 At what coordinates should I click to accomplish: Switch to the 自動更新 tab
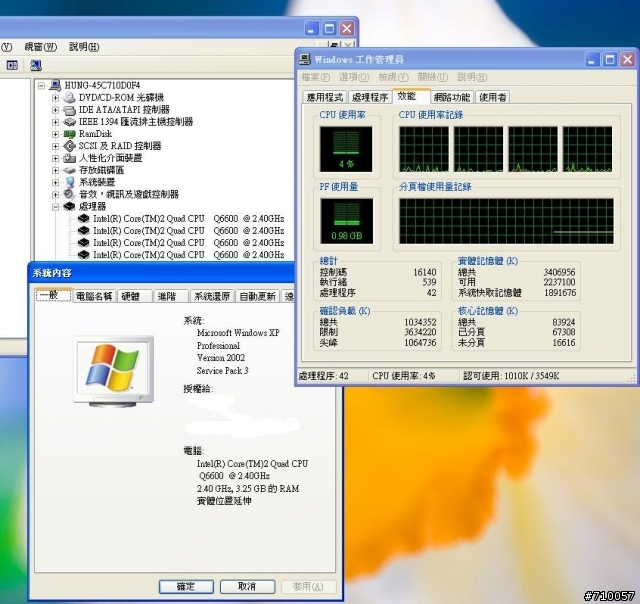pyautogui.click(x=257, y=296)
